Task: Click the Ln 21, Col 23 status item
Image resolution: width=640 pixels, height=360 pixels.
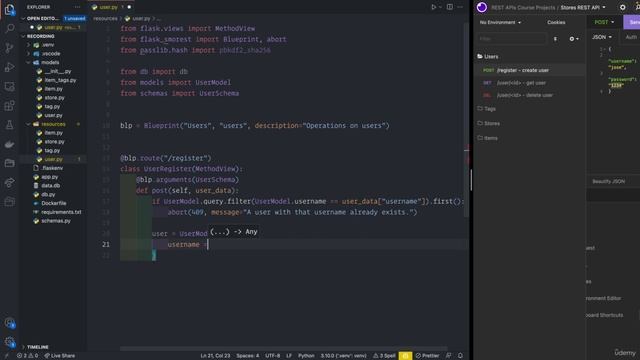Action: point(215,356)
